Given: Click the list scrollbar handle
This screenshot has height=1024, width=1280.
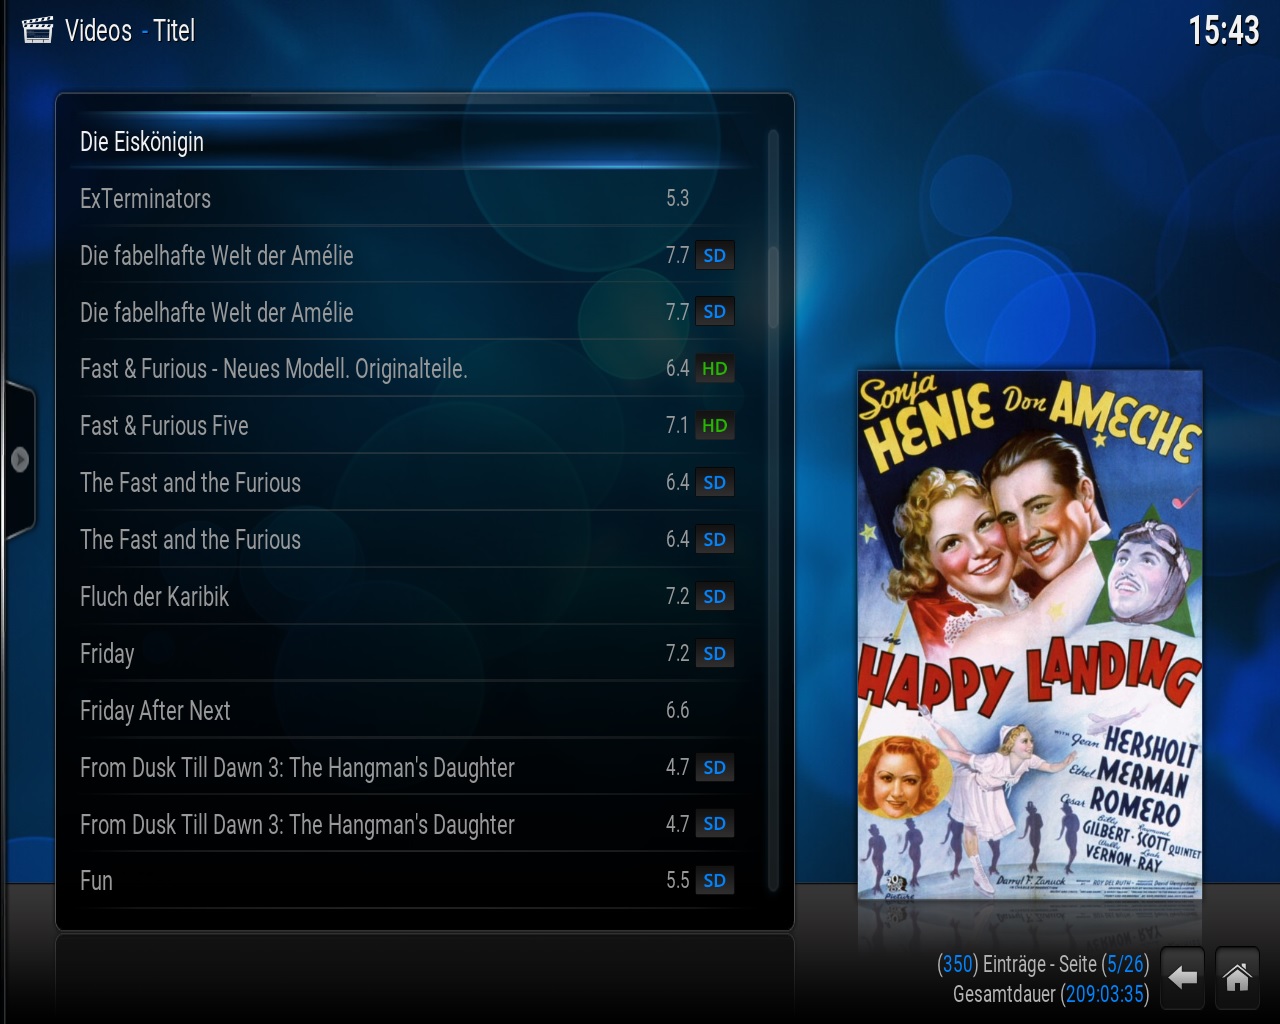Looking at the screenshot, I should coord(773,287).
